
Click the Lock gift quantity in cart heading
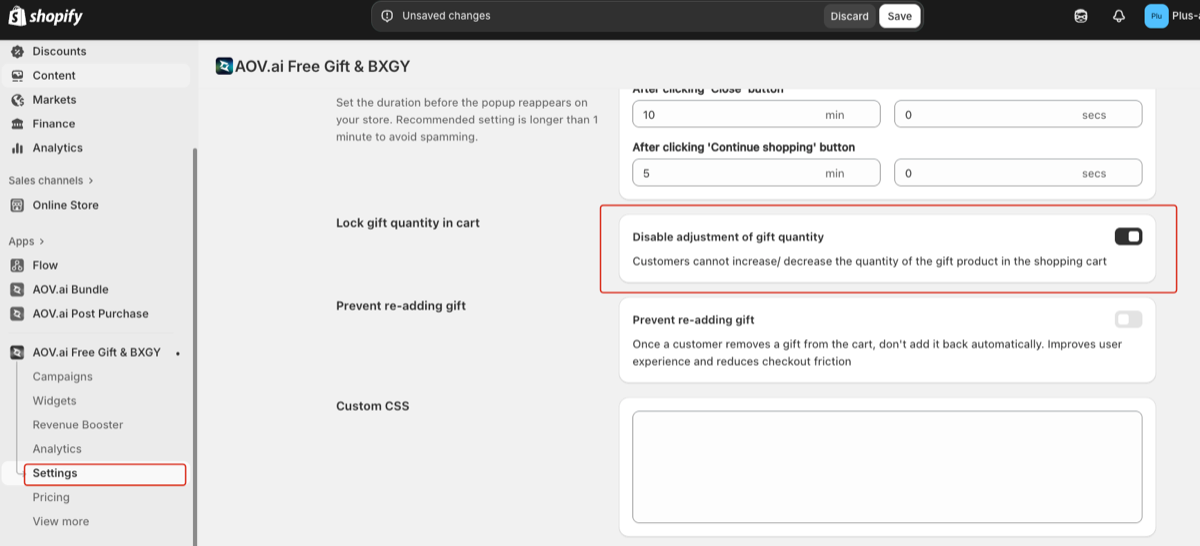tap(408, 222)
